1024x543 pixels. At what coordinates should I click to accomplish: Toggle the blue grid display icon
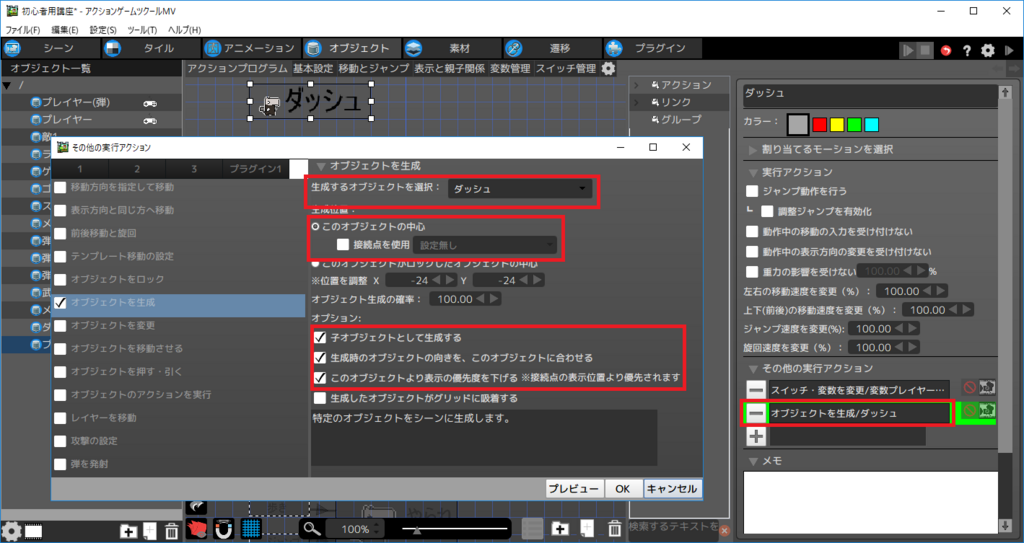tap(251, 529)
